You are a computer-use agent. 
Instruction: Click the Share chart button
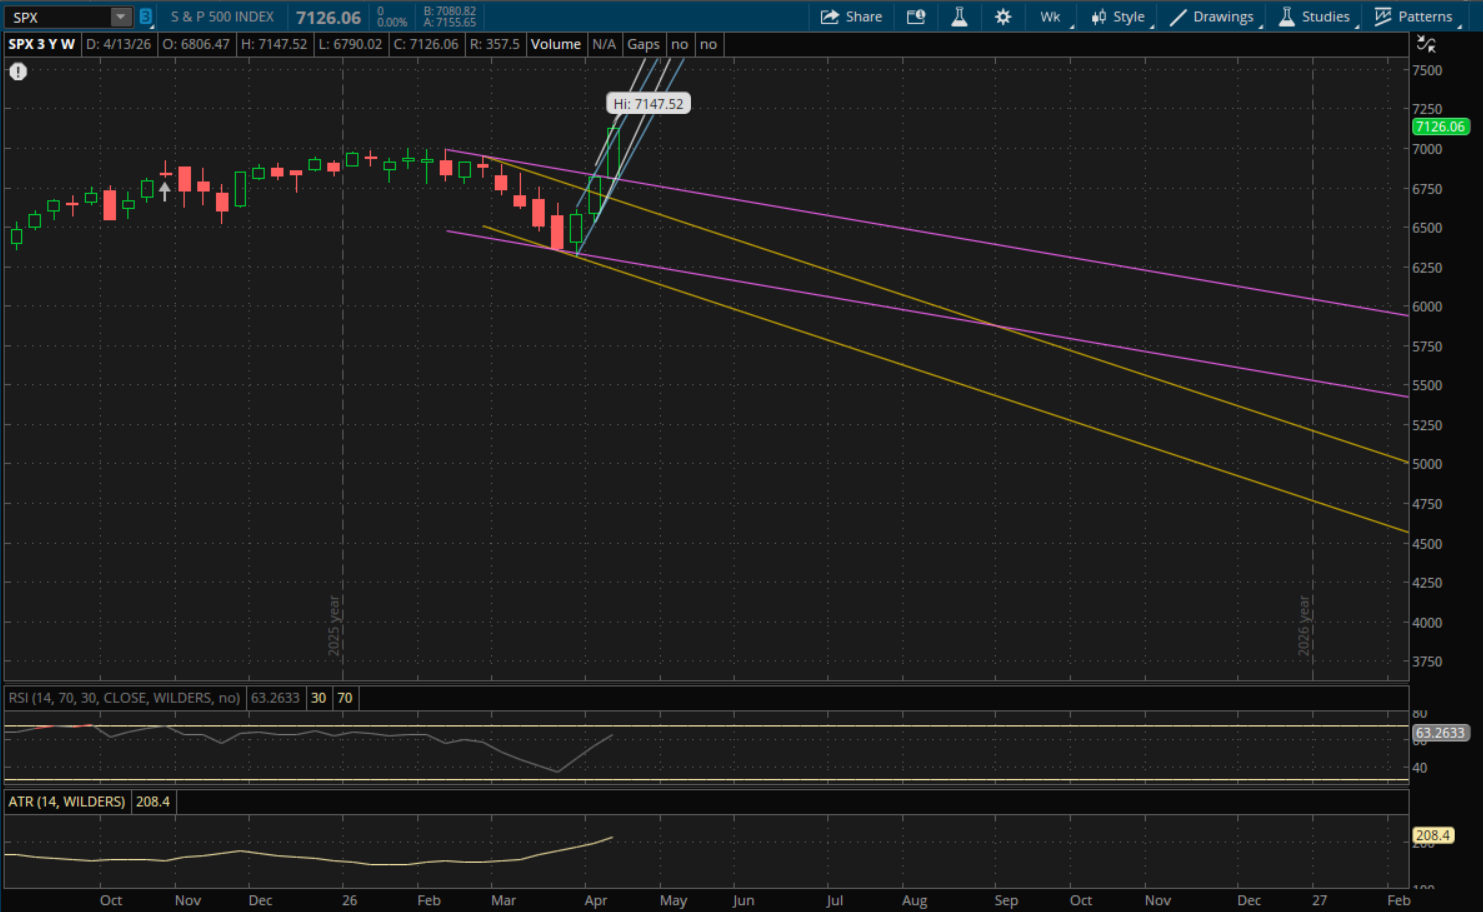851,17
